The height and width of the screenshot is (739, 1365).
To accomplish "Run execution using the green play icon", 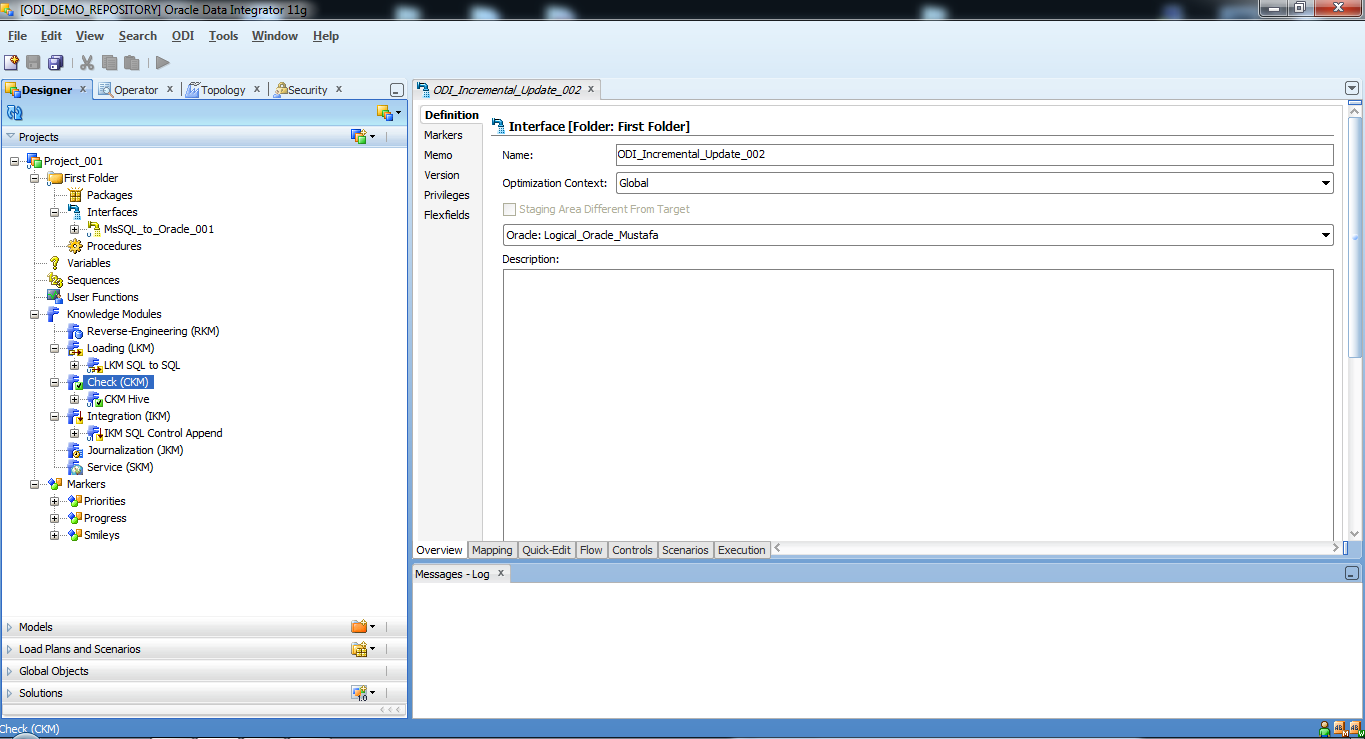I will [x=162, y=61].
